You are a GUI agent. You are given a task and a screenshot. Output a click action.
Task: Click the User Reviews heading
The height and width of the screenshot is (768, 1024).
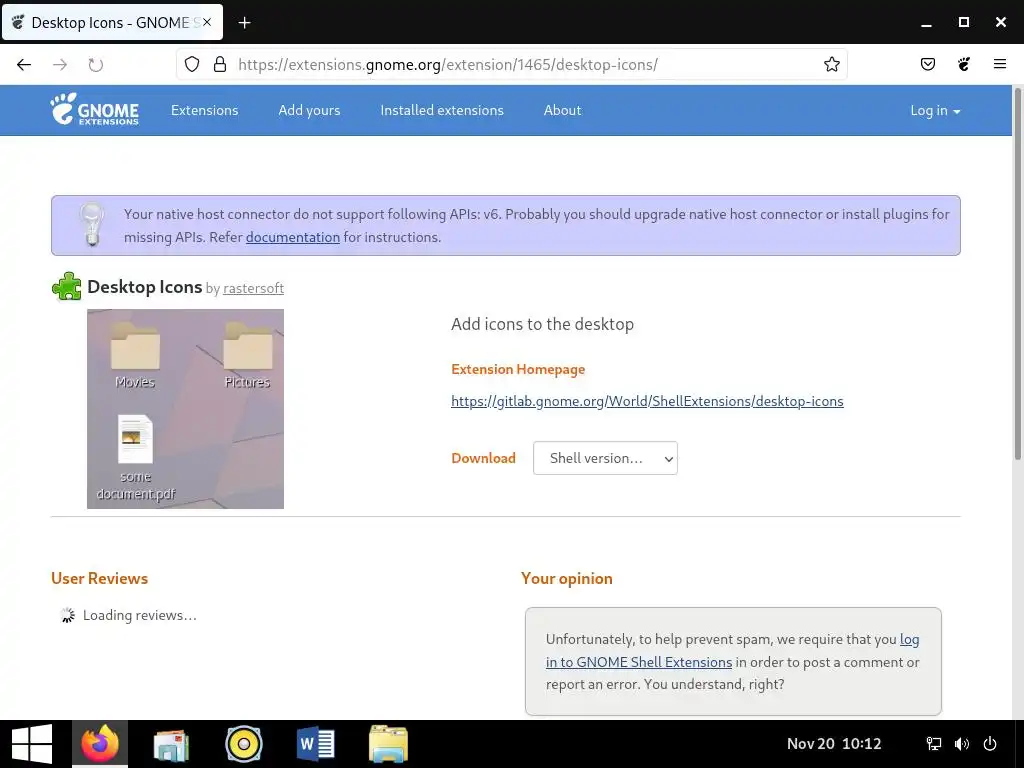pyautogui.click(x=99, y=579)
